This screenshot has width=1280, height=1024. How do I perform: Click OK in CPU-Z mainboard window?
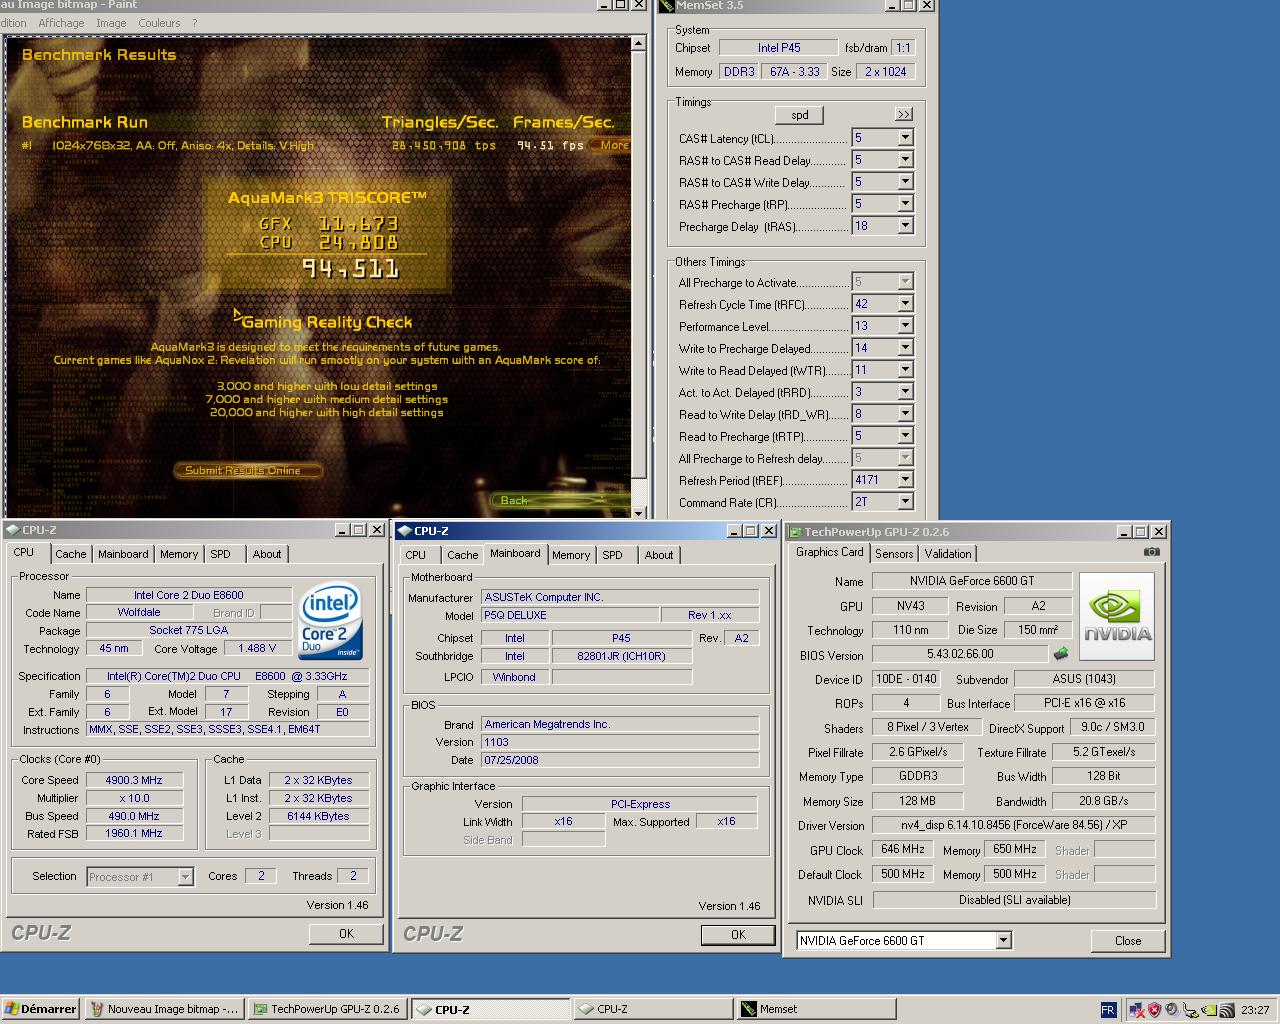pyautogui.click(x=738, y=934)
